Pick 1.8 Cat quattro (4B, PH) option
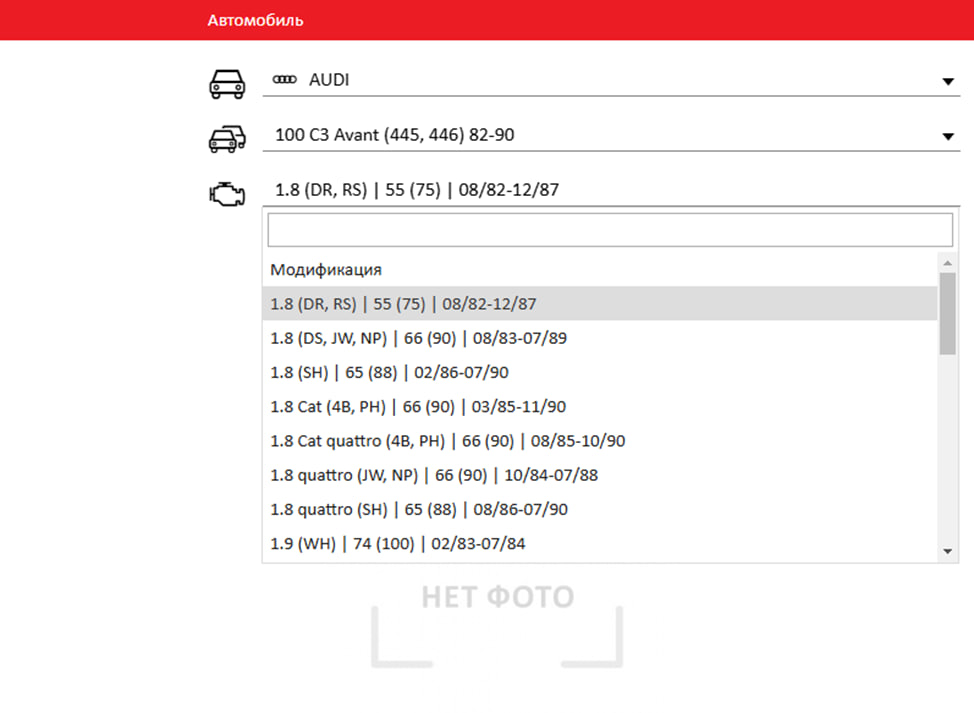This screenshot has width=974, height=713. pos(599,440)
